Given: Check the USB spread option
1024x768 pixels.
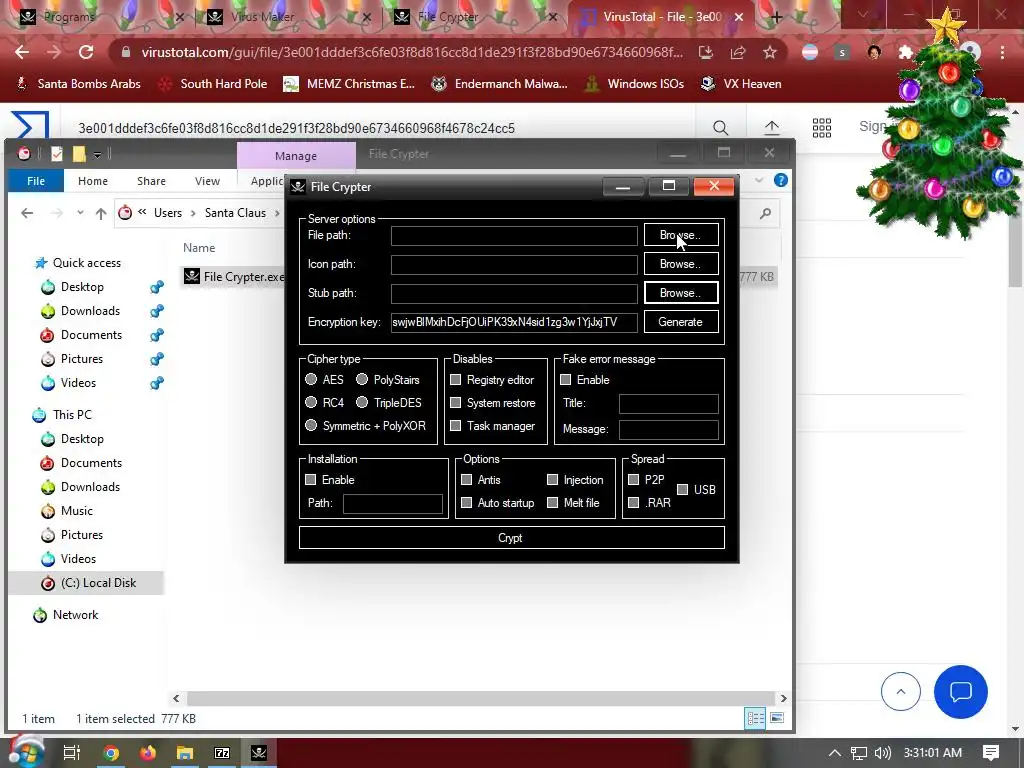Looking at the screenshot, I should (x=682, y=489).
